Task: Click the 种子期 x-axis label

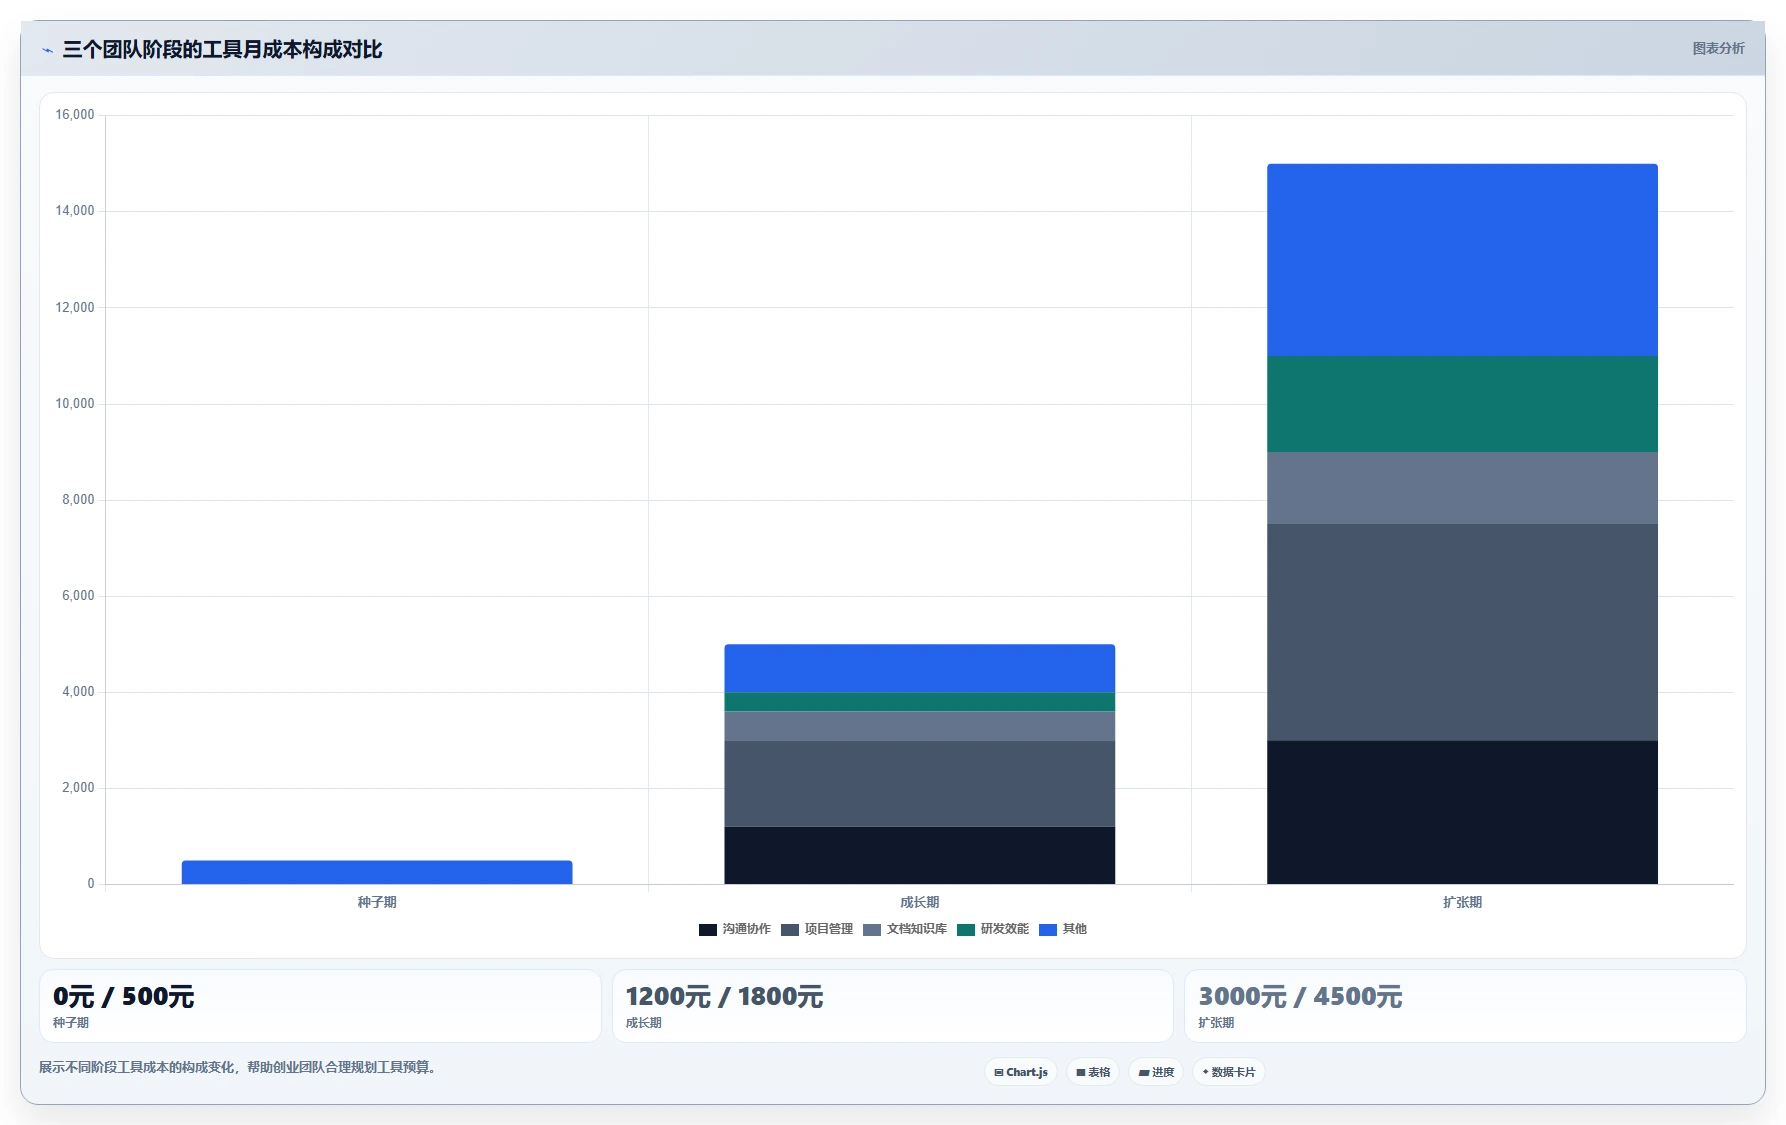Action: click(x=377, y=902)
